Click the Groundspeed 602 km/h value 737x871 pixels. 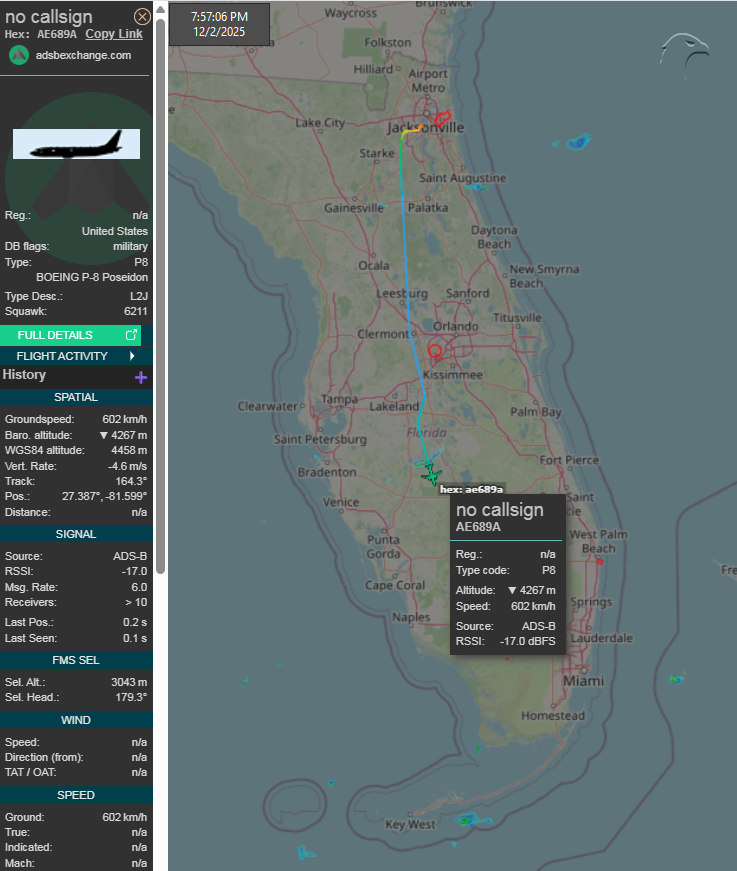point(124,419)
